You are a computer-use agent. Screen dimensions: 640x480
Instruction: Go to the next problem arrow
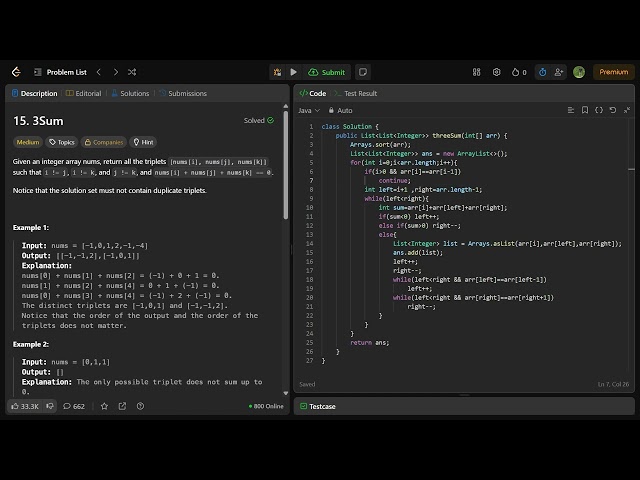[116, 72]
